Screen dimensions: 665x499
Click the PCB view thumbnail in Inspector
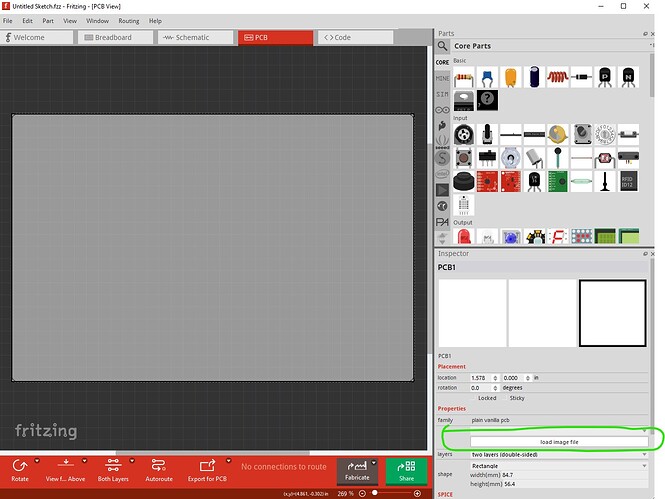(x=612, y=313)
